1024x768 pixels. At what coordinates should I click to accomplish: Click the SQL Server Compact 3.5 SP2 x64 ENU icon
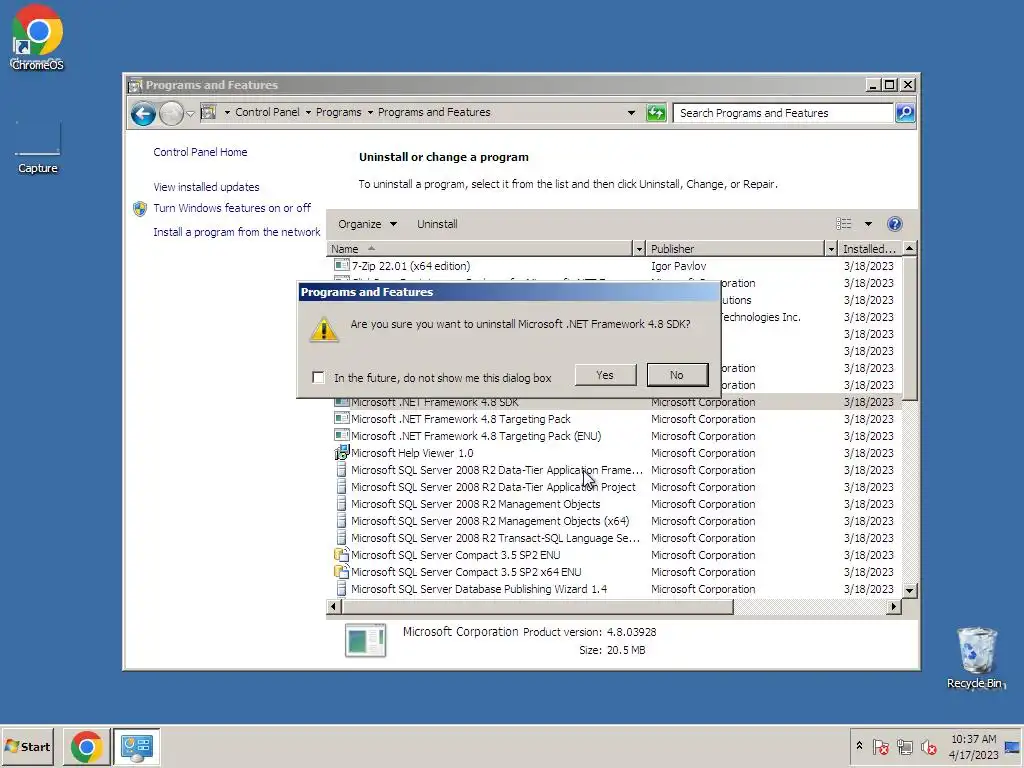(342, 571)
